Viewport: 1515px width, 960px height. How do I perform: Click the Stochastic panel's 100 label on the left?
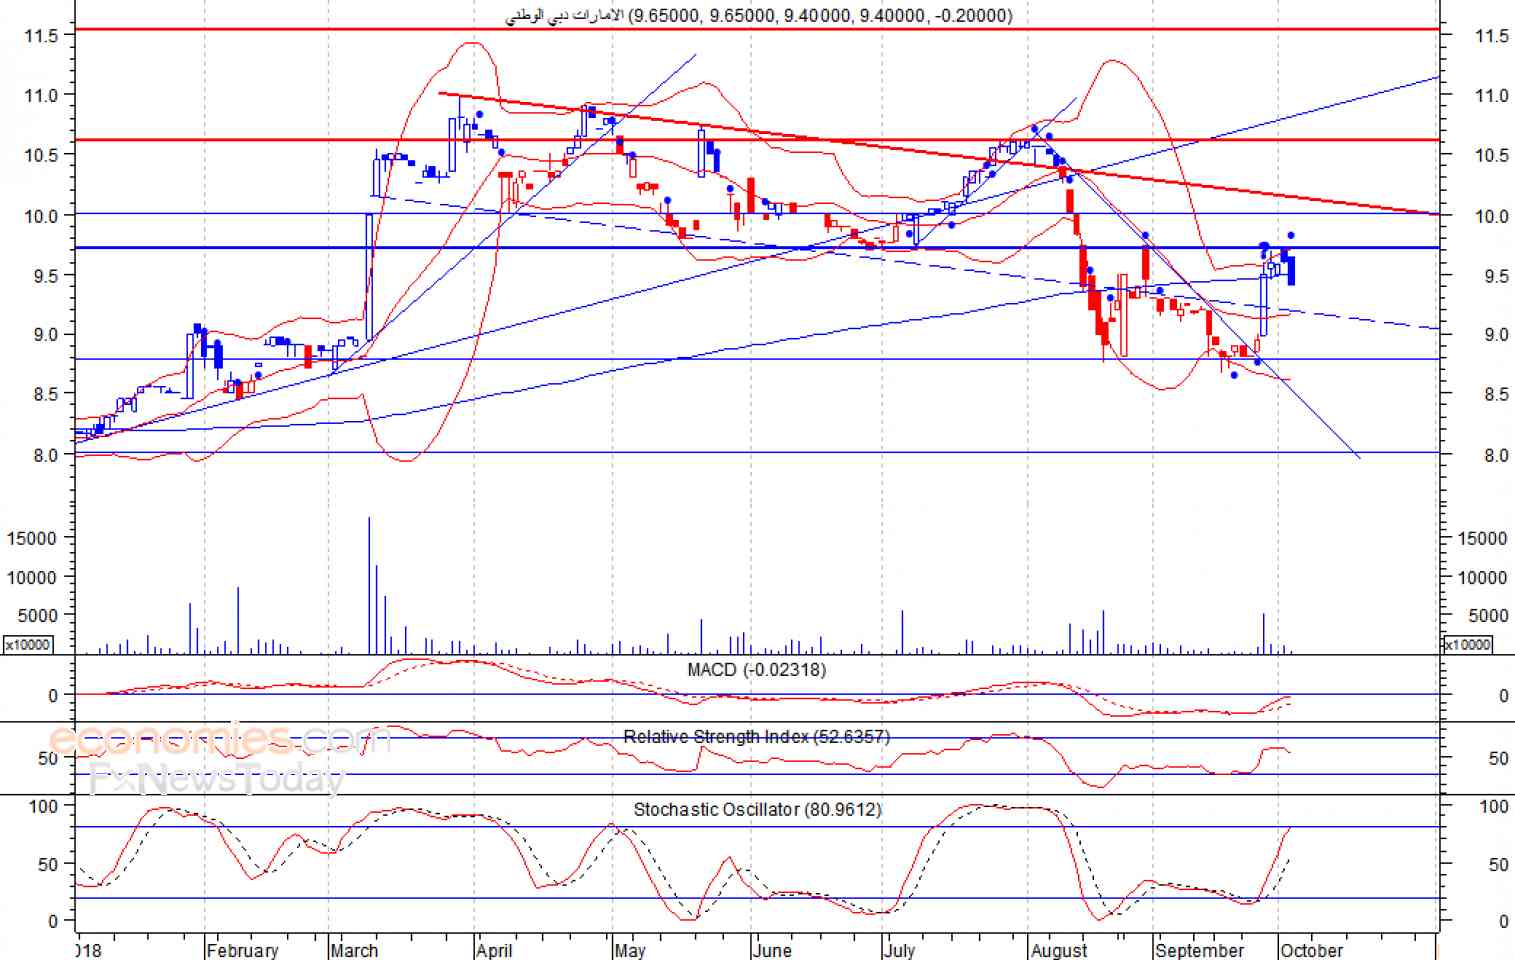point(43,806)
